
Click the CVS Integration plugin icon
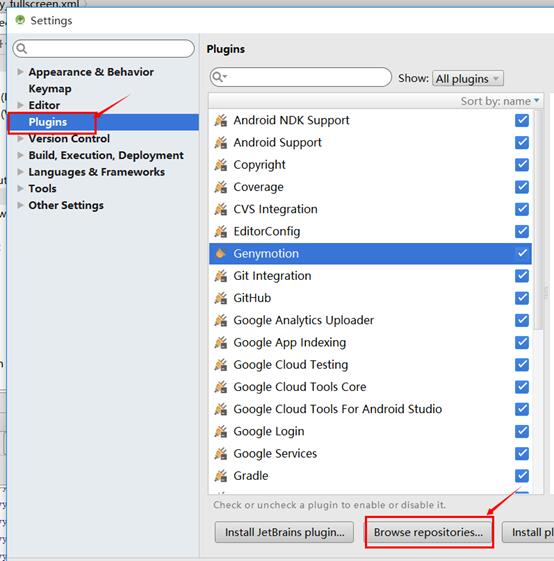pos(221,209)
